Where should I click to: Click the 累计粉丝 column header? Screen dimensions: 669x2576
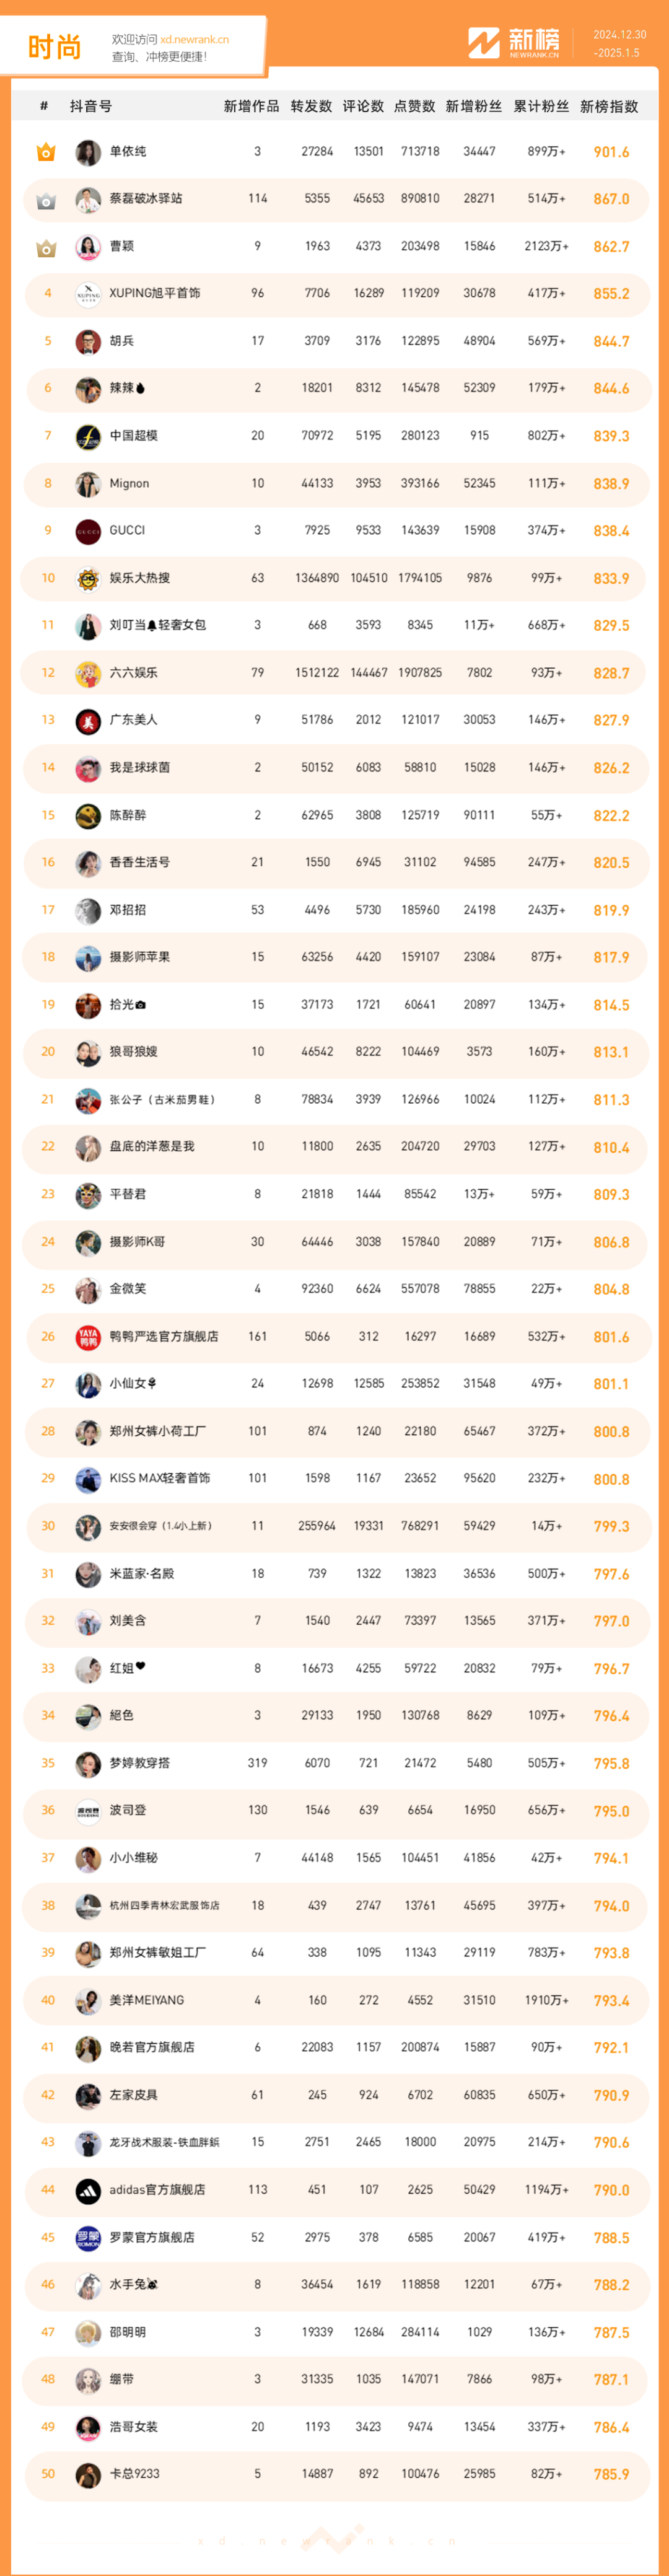[x=541, y=106]
